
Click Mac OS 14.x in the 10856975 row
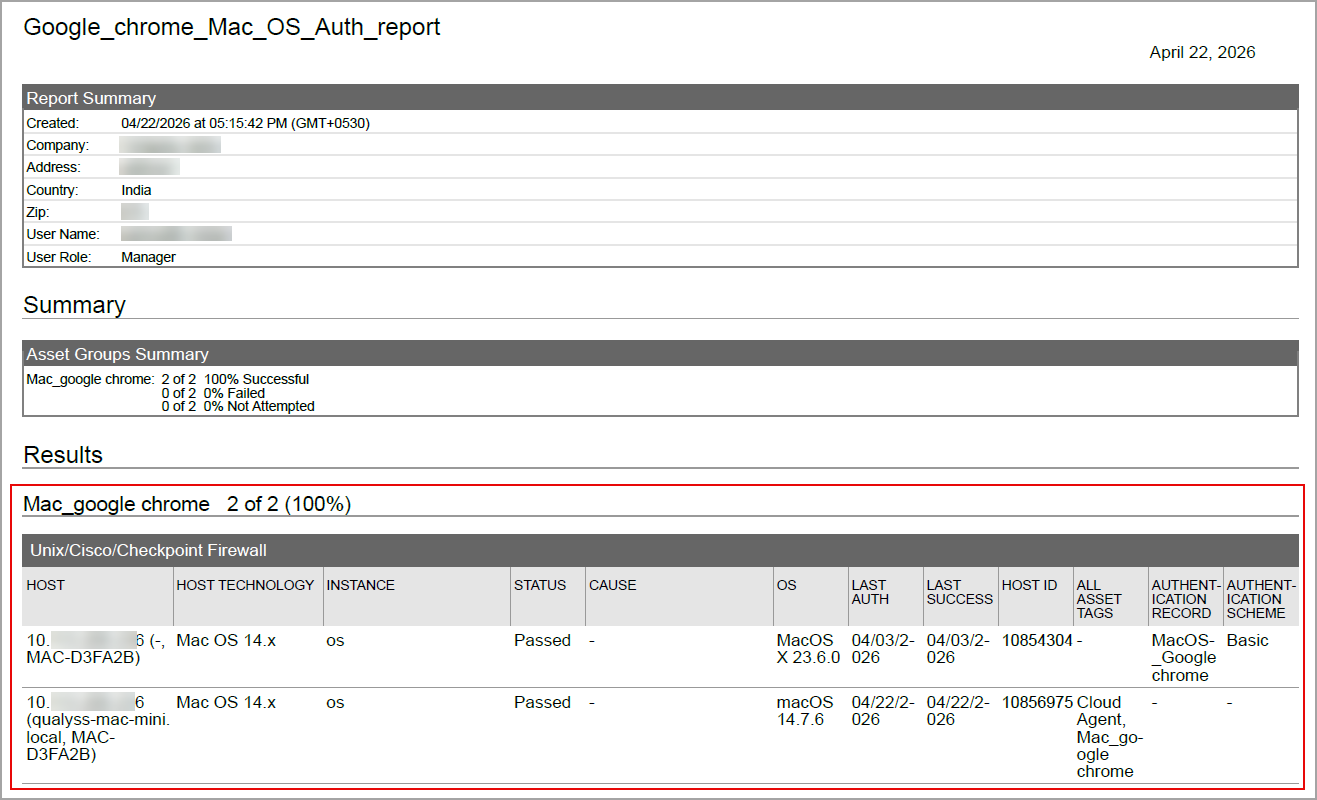[x=226, y=703]
